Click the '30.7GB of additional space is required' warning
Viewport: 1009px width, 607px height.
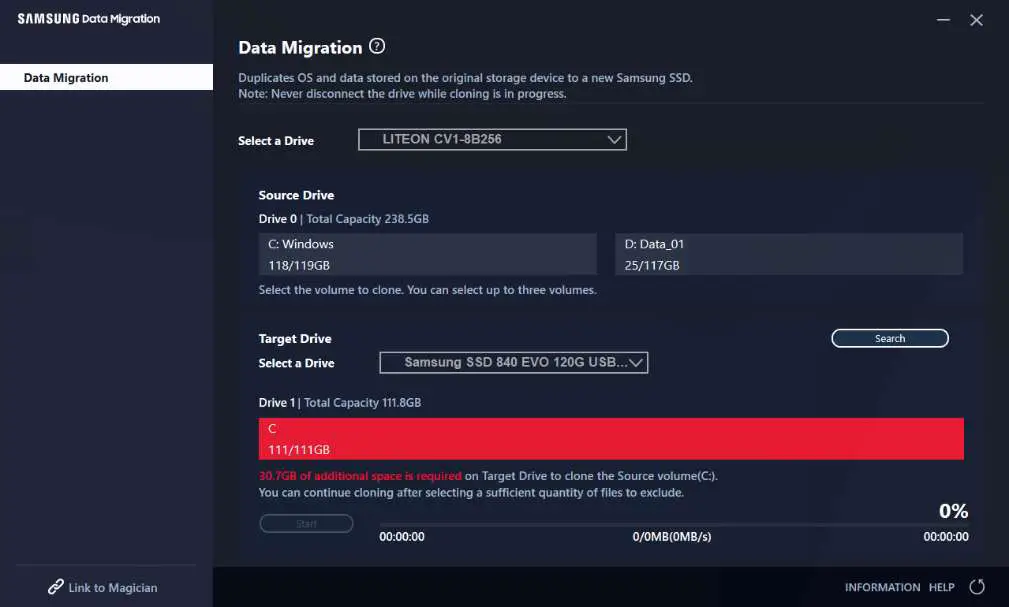[360, 476]
